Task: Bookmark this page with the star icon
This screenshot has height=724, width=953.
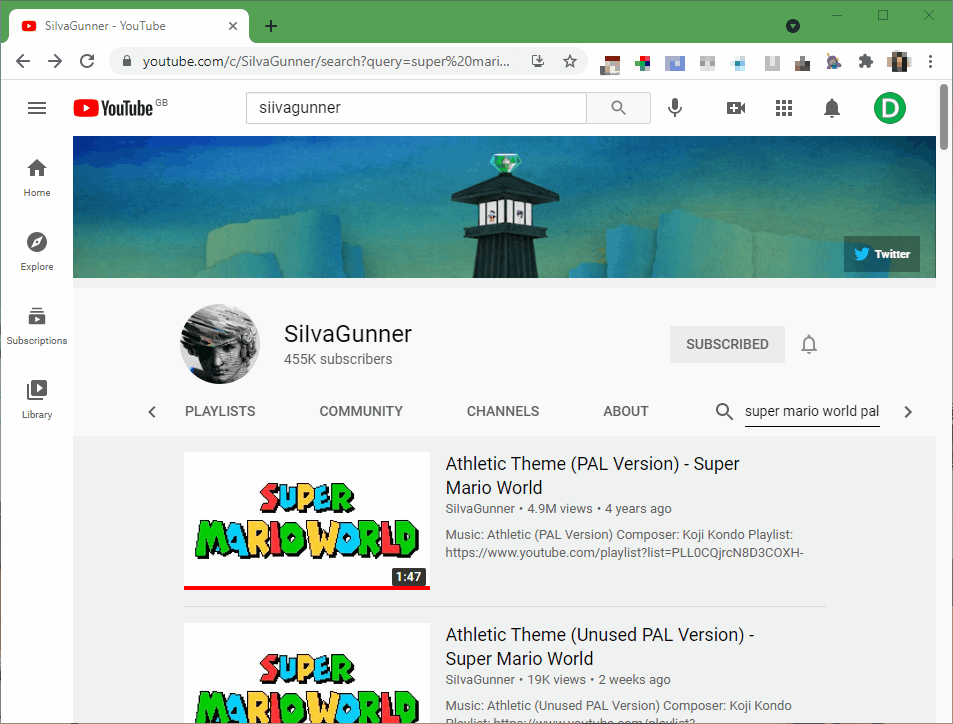Action: pyautogui.click(x=569, y=61)
